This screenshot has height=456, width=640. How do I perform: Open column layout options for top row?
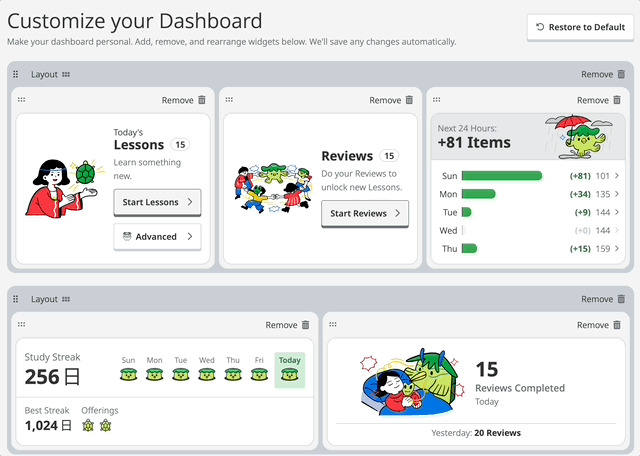tap(66, 74)
